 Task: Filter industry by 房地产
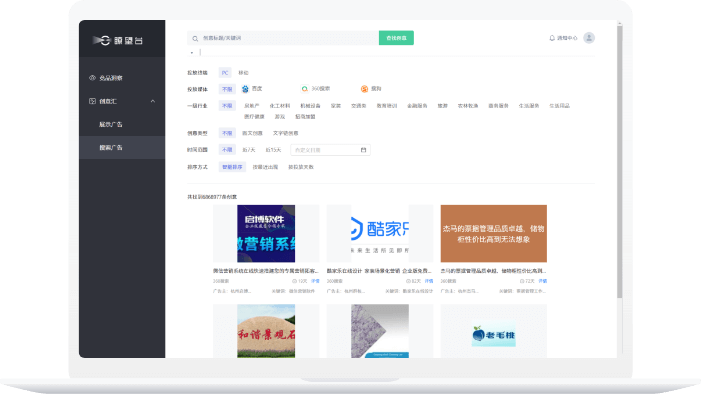coord(252,106)
